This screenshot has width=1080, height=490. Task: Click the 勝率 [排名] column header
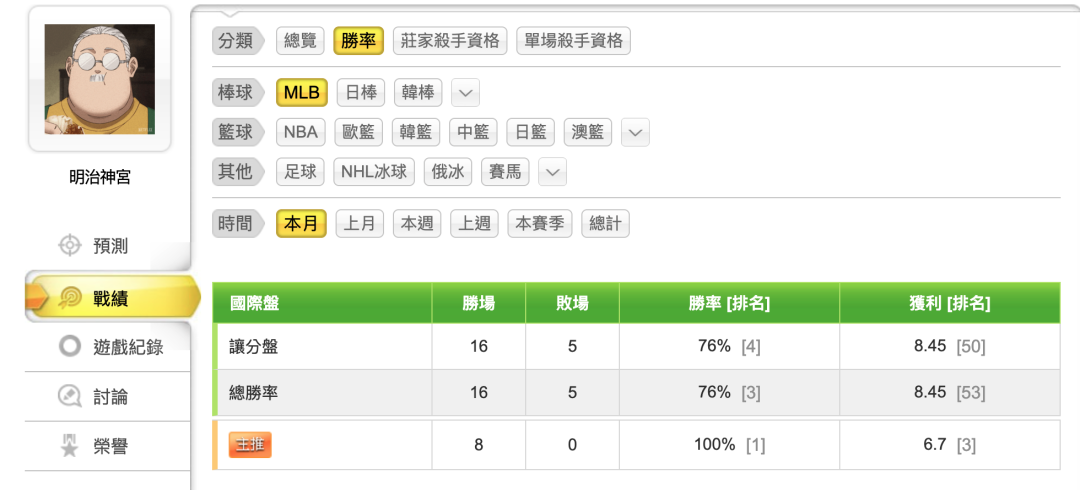click(729, 303)
